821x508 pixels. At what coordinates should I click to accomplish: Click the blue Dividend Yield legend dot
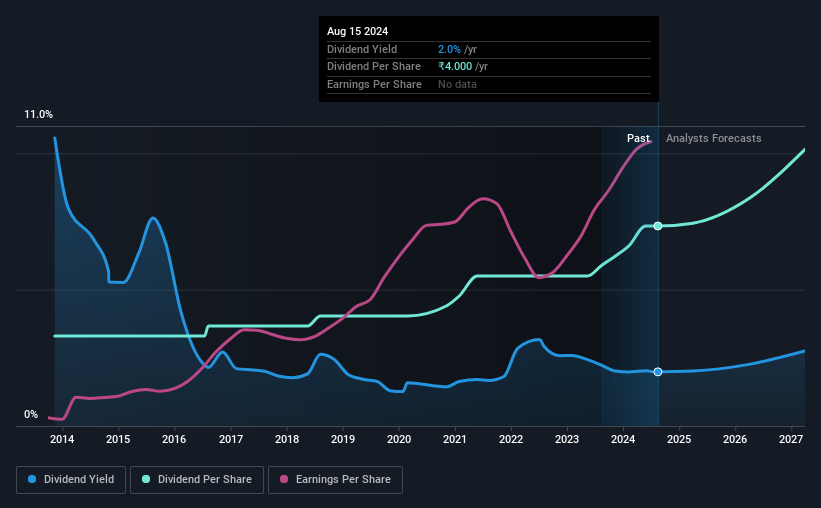[x=32, y=479]
